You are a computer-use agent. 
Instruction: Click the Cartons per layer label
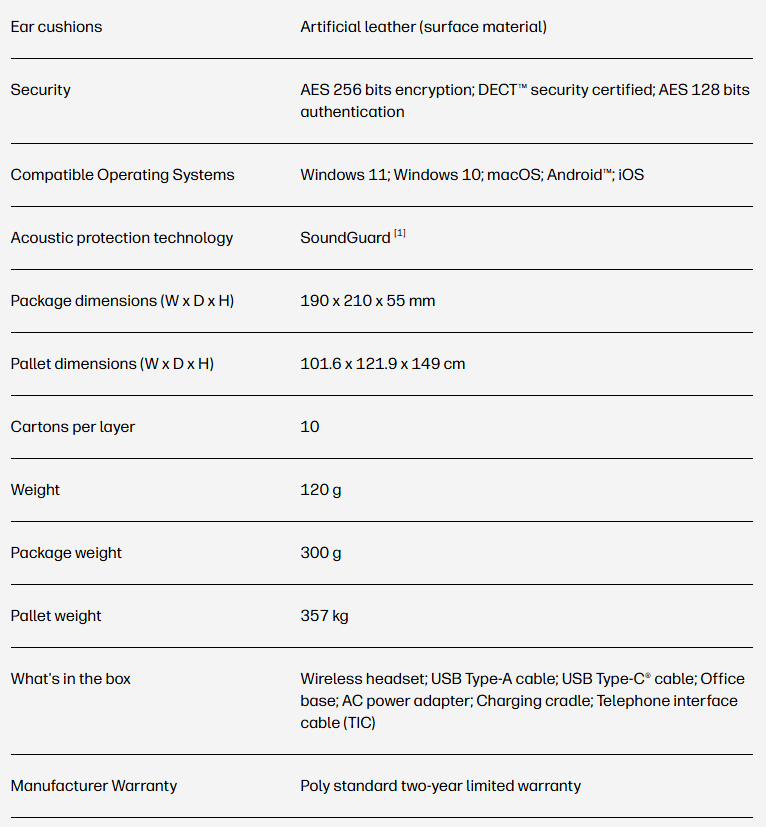click(72, 427)
